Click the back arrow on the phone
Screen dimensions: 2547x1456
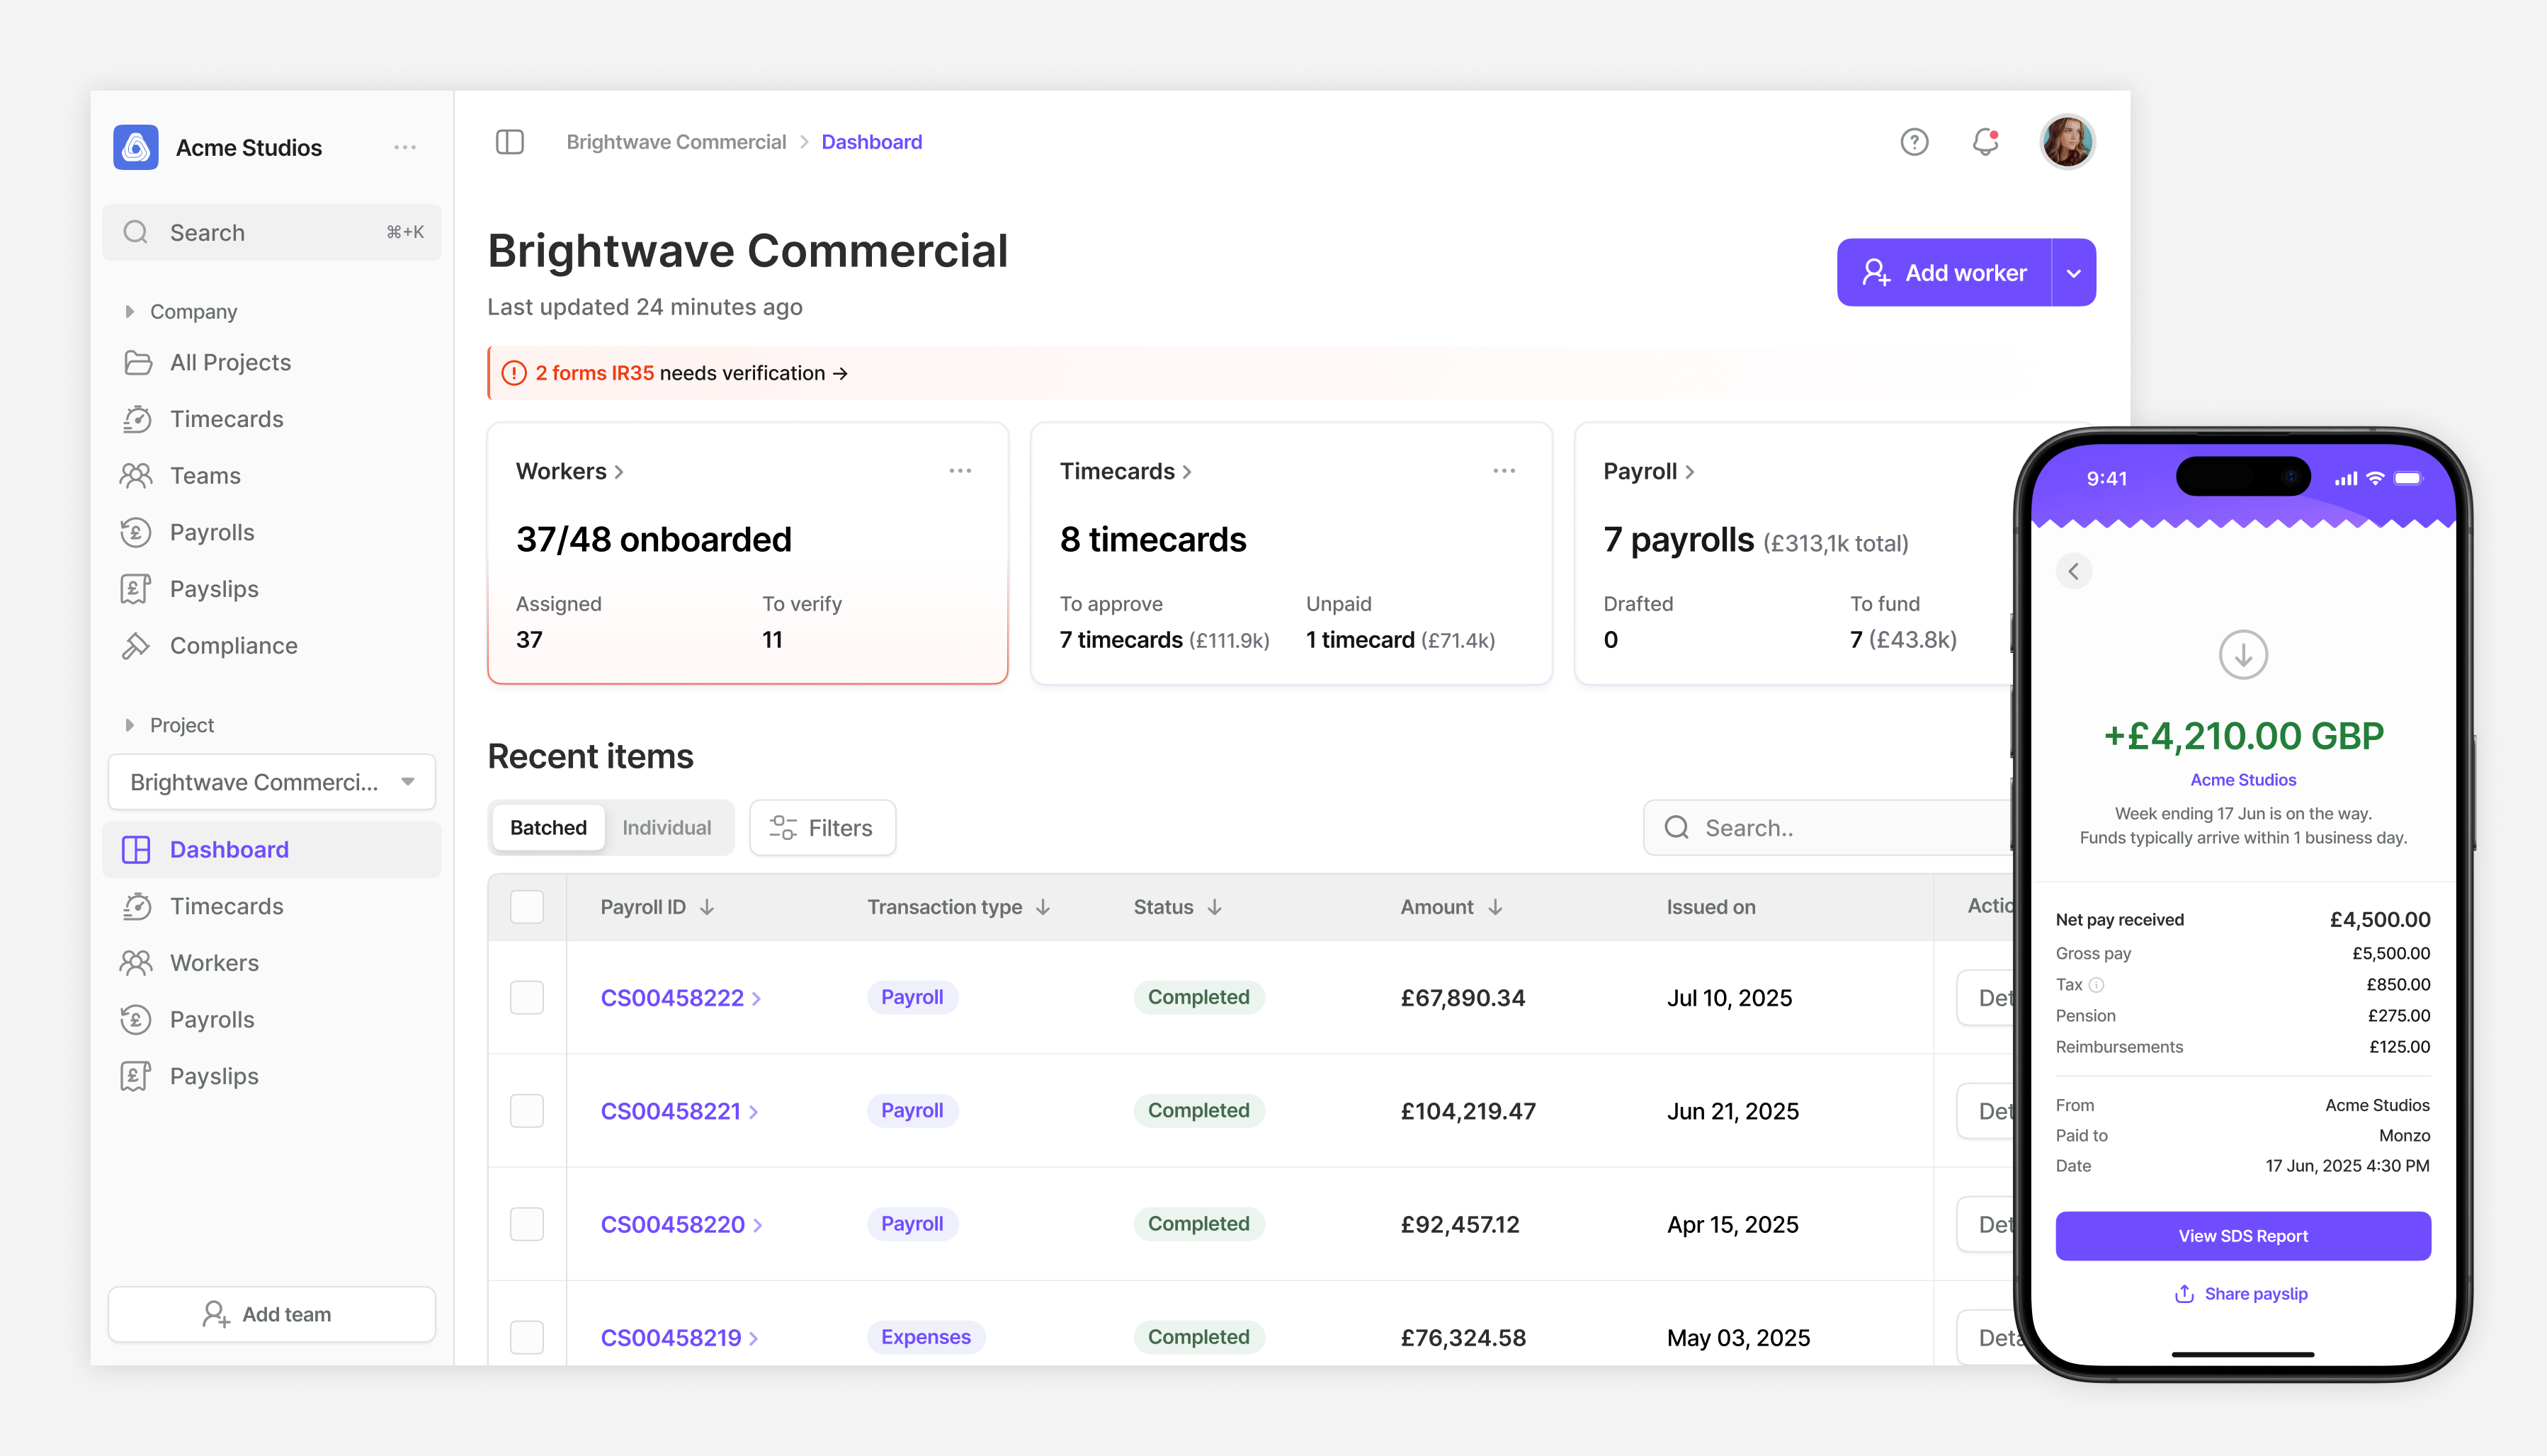[x=2074, y=571]
